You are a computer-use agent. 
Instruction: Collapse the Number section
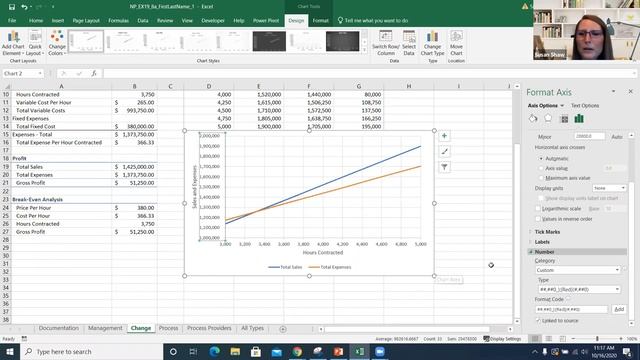pyautogui.click(x=531, y=252)
